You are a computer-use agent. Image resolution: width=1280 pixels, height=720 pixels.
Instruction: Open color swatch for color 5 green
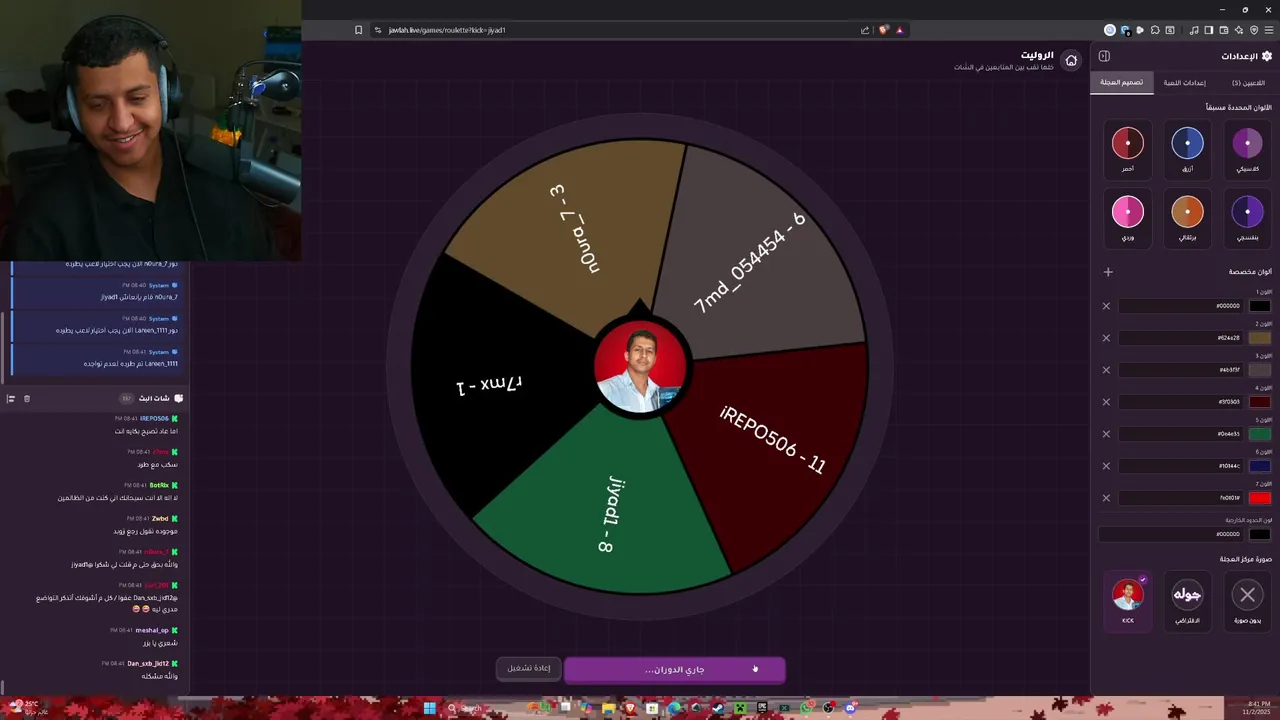(1259, 434)
